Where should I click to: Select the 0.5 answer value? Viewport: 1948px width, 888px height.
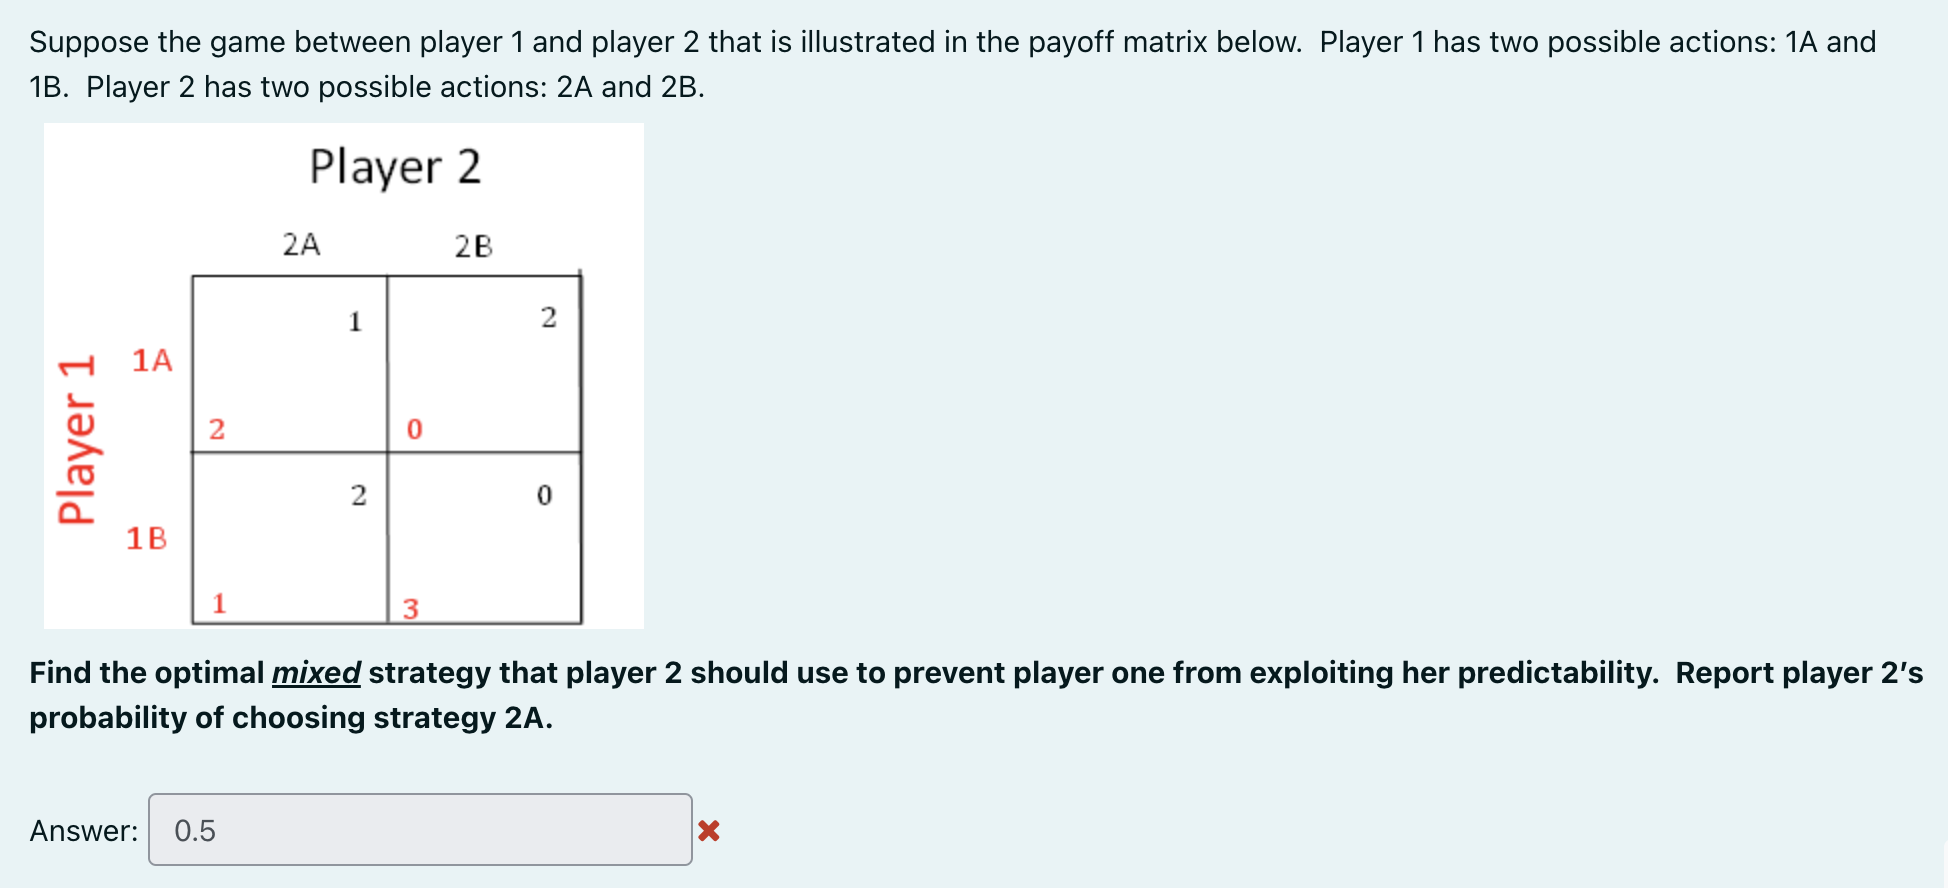coord(195,829)
